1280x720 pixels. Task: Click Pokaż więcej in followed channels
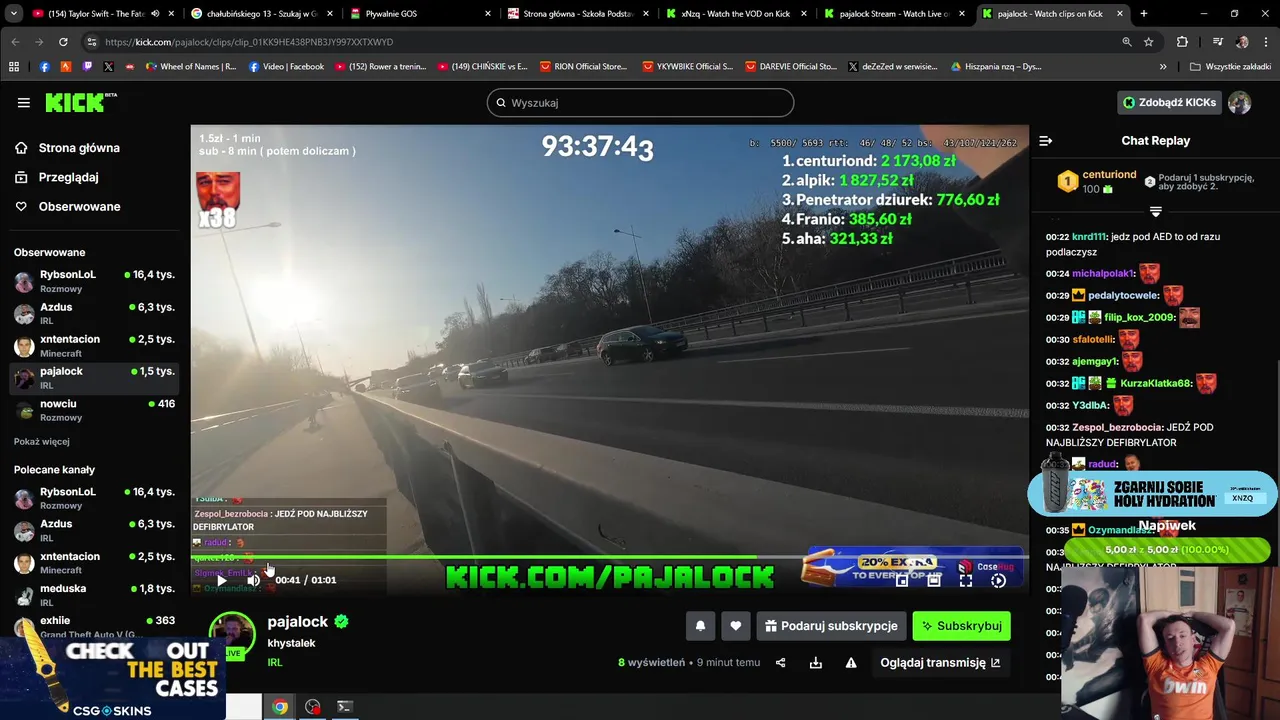[x=42, y=441]
